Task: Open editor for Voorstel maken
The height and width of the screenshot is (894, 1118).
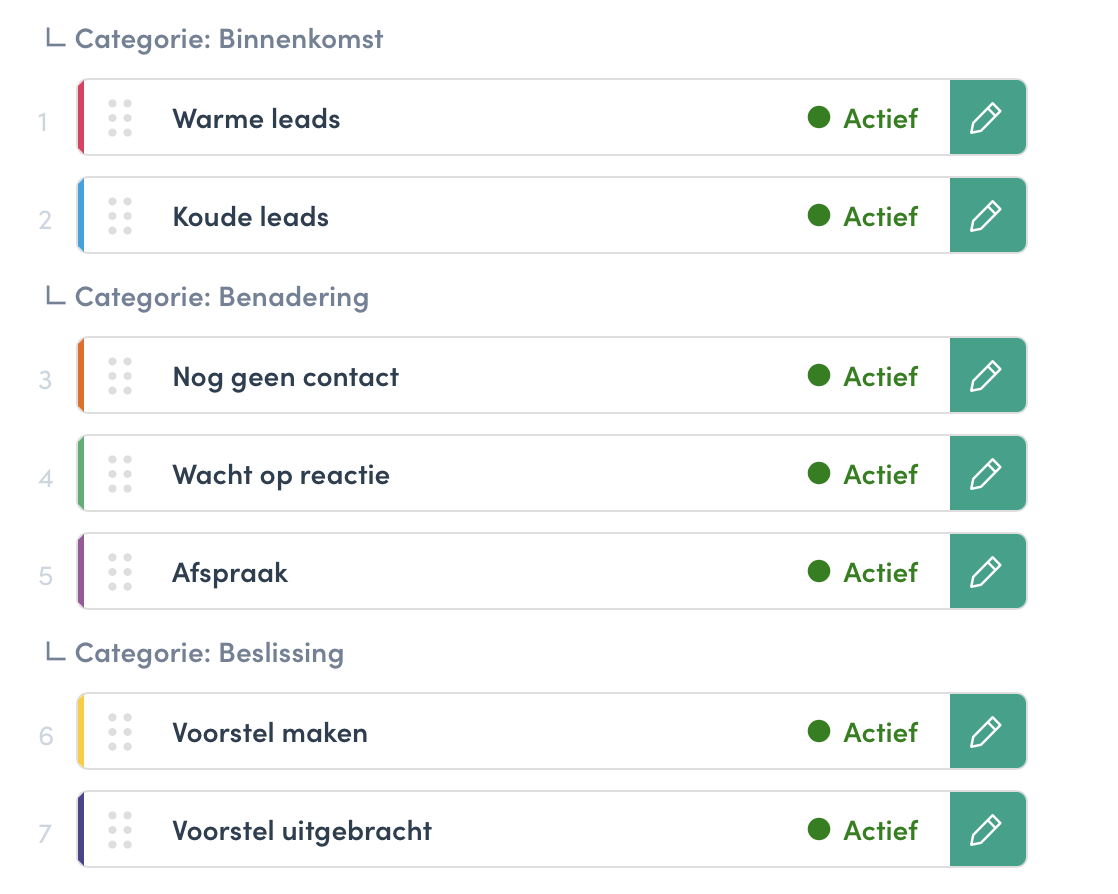Action: (988, 731)
